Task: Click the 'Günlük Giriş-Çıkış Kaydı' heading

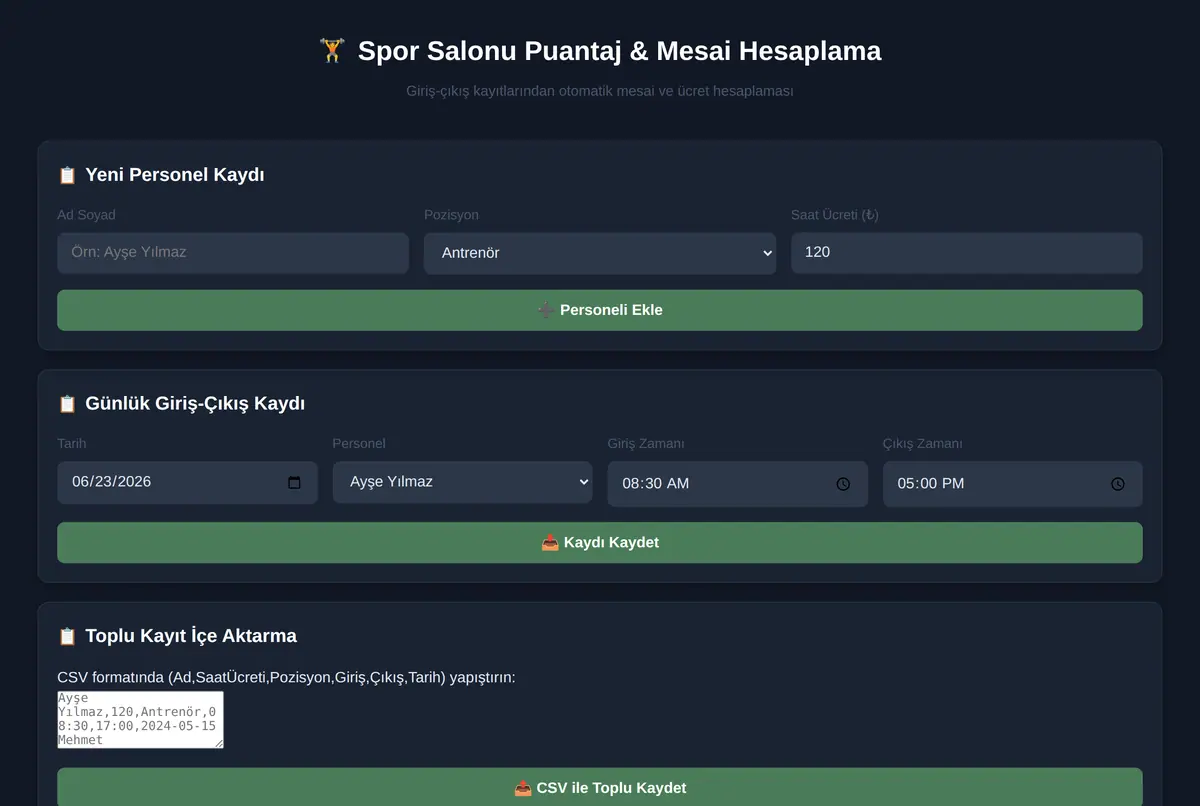Action: tap(195, 404)
